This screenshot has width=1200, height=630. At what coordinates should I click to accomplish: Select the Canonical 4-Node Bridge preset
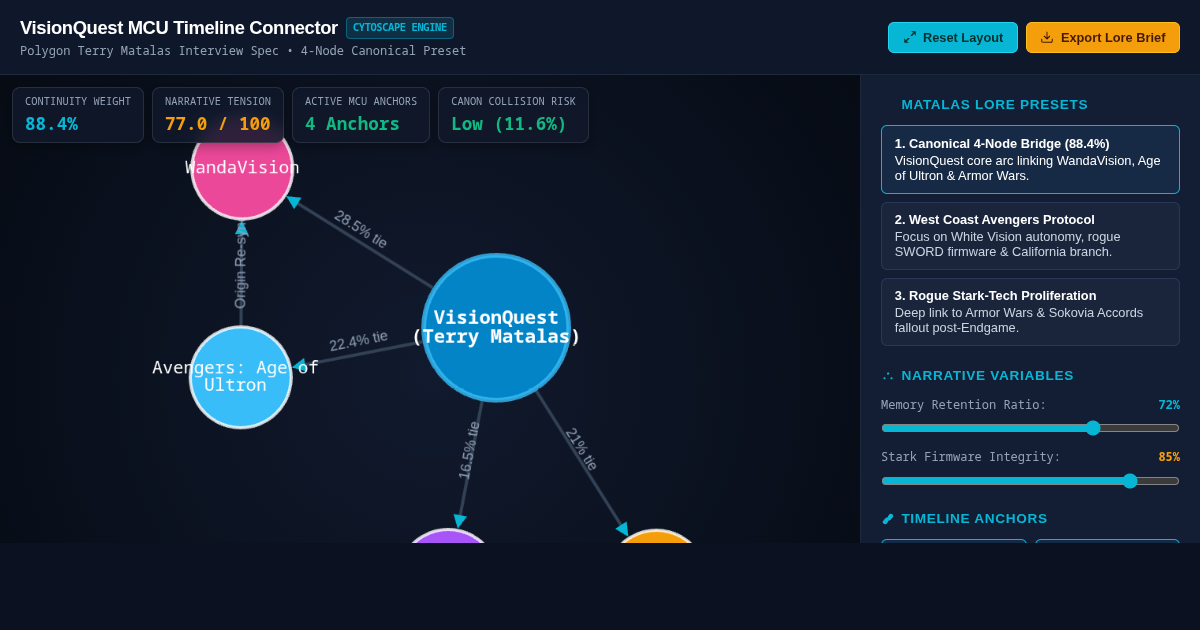[x=1030, y=159]
